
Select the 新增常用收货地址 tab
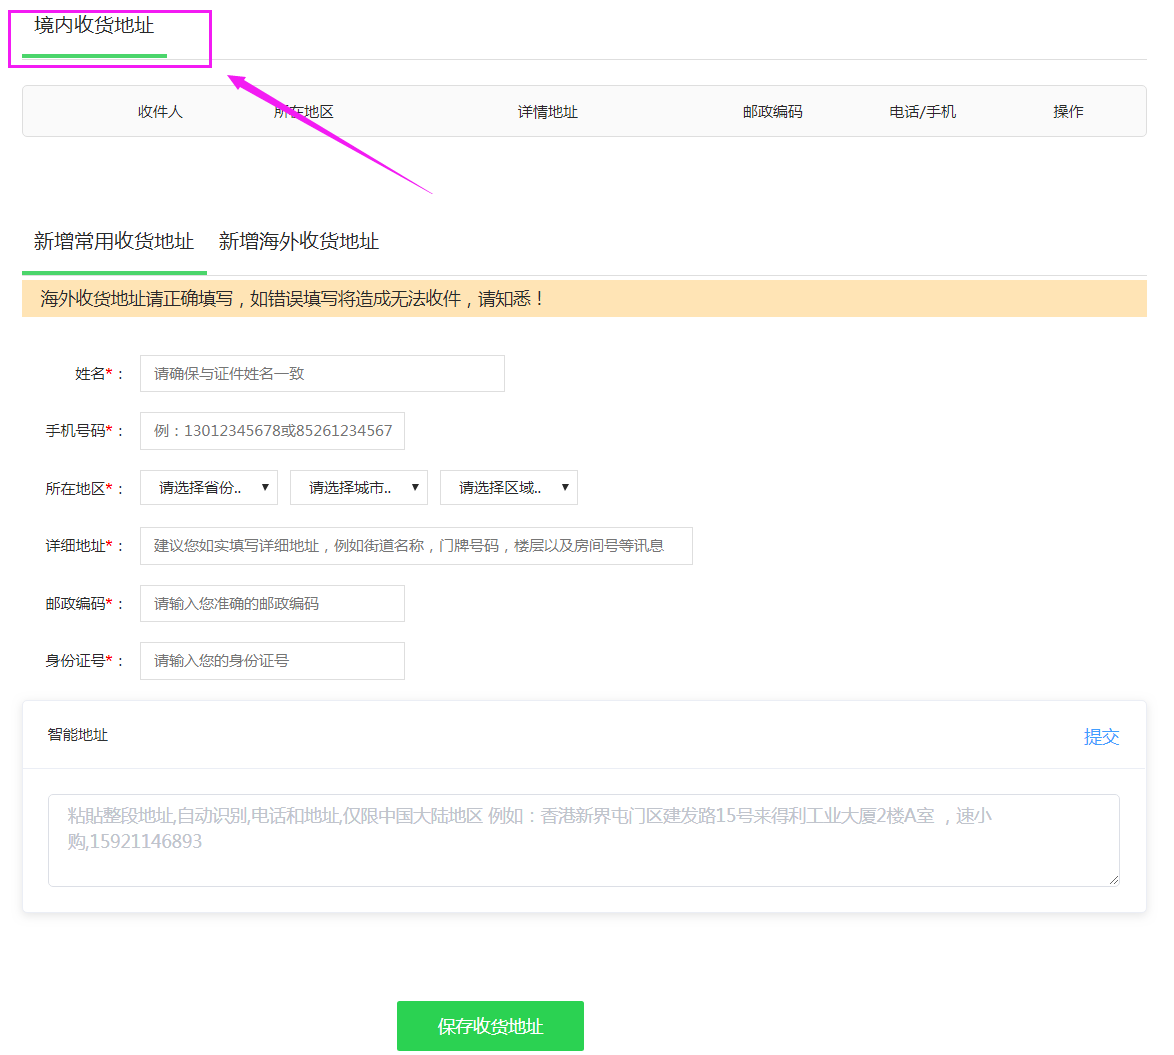pos(113,241)
